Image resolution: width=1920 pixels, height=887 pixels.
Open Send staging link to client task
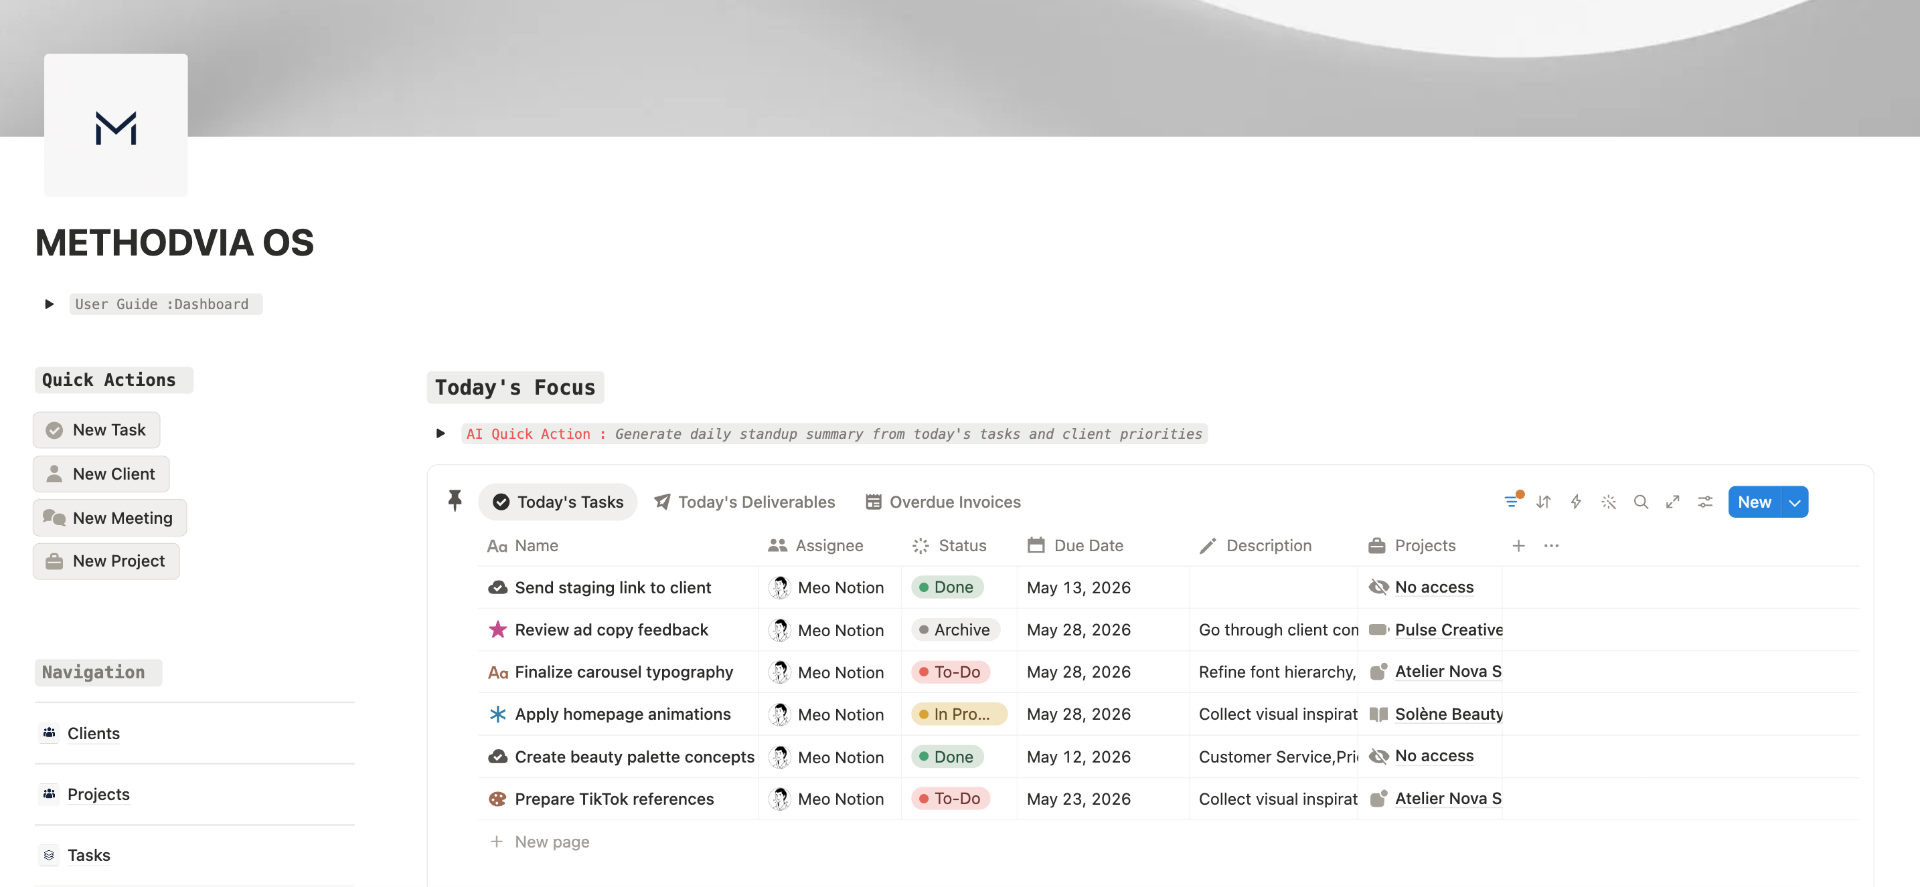pyautogui.click(x=613, y=588)
